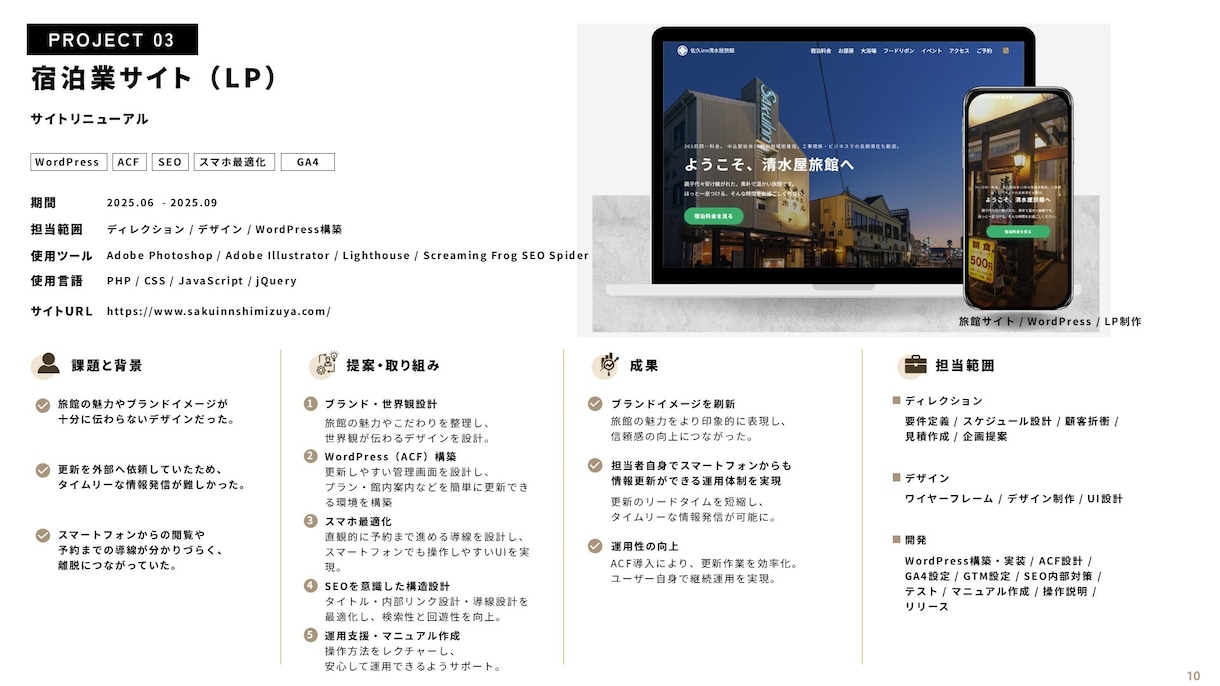Screen dimensions: 1220x686
Task: Click the square bullet beside デザイン heading
Action: click(897, 478)
